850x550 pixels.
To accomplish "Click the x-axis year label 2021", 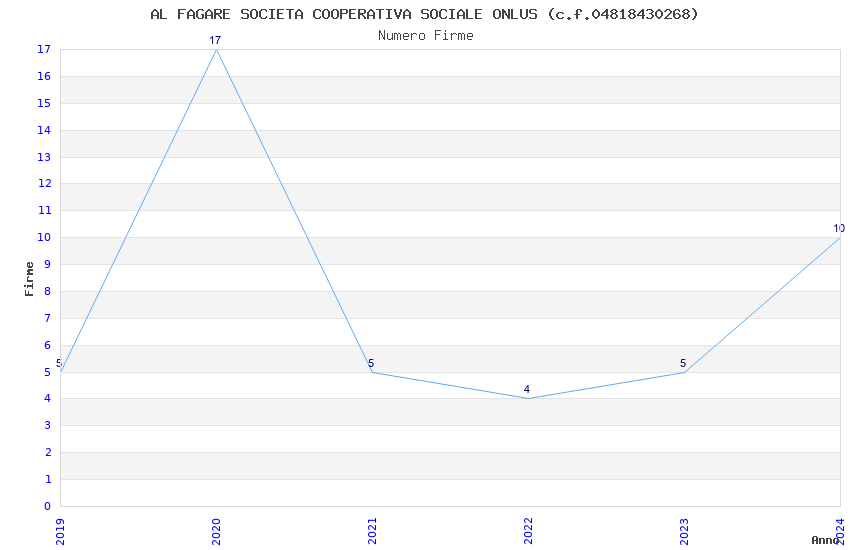I will (372, 532).
